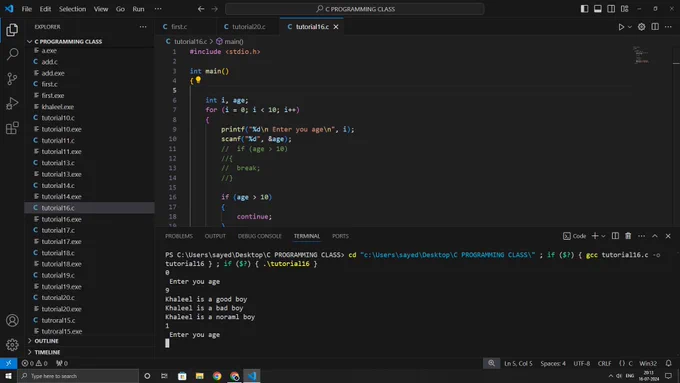Screen dimensions: 680x383
Task: Toggle the primary side bar layout icon
Action: [x=584, y=9]
